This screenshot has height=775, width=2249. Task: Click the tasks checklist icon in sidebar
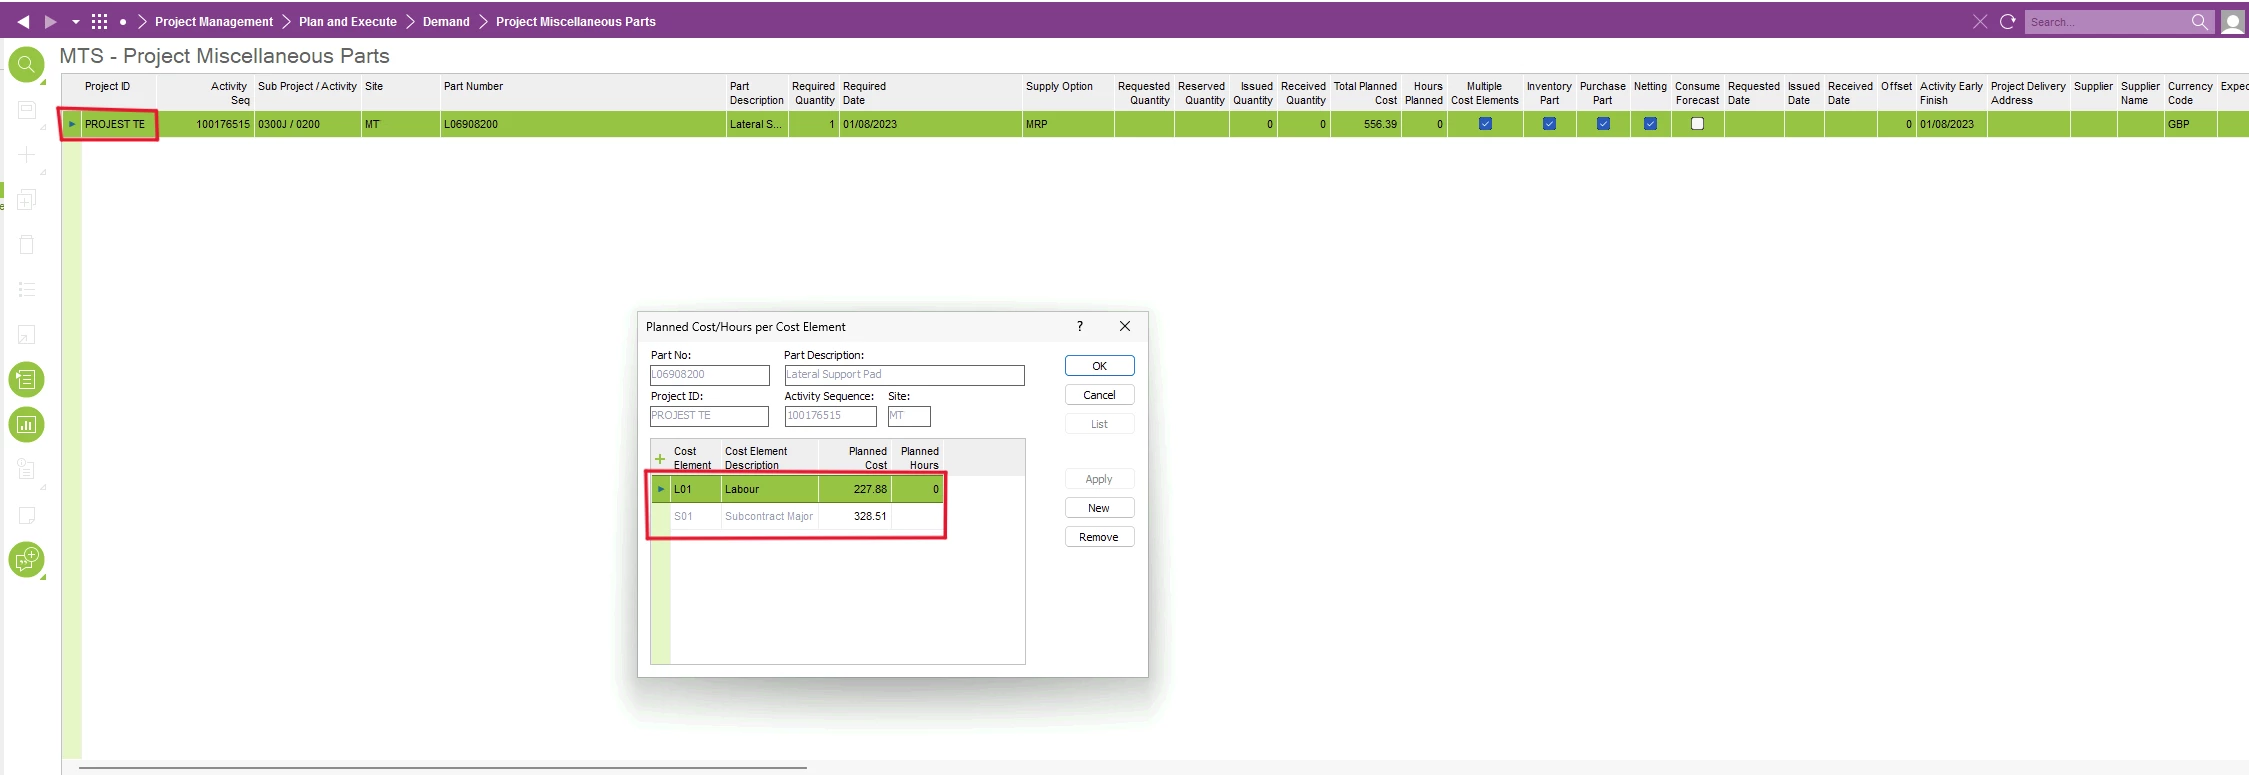pos(27,470)
